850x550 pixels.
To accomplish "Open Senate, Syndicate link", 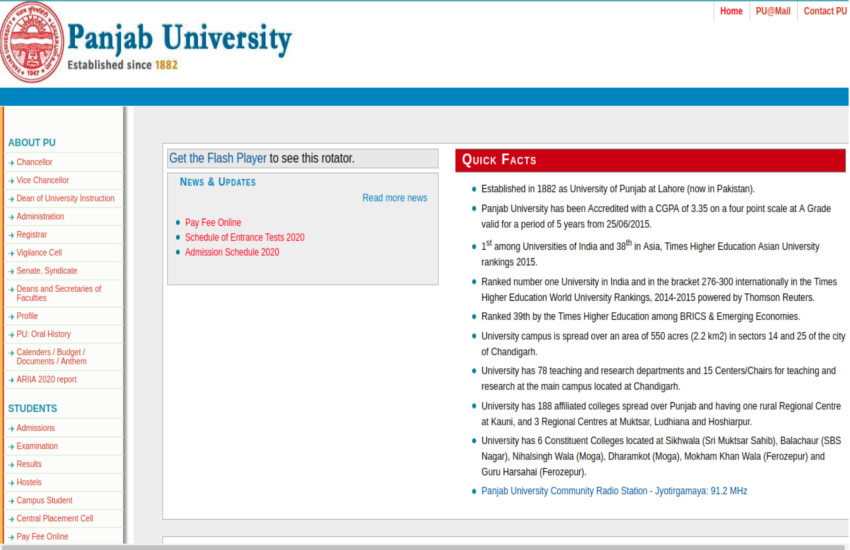I will 46,271.
